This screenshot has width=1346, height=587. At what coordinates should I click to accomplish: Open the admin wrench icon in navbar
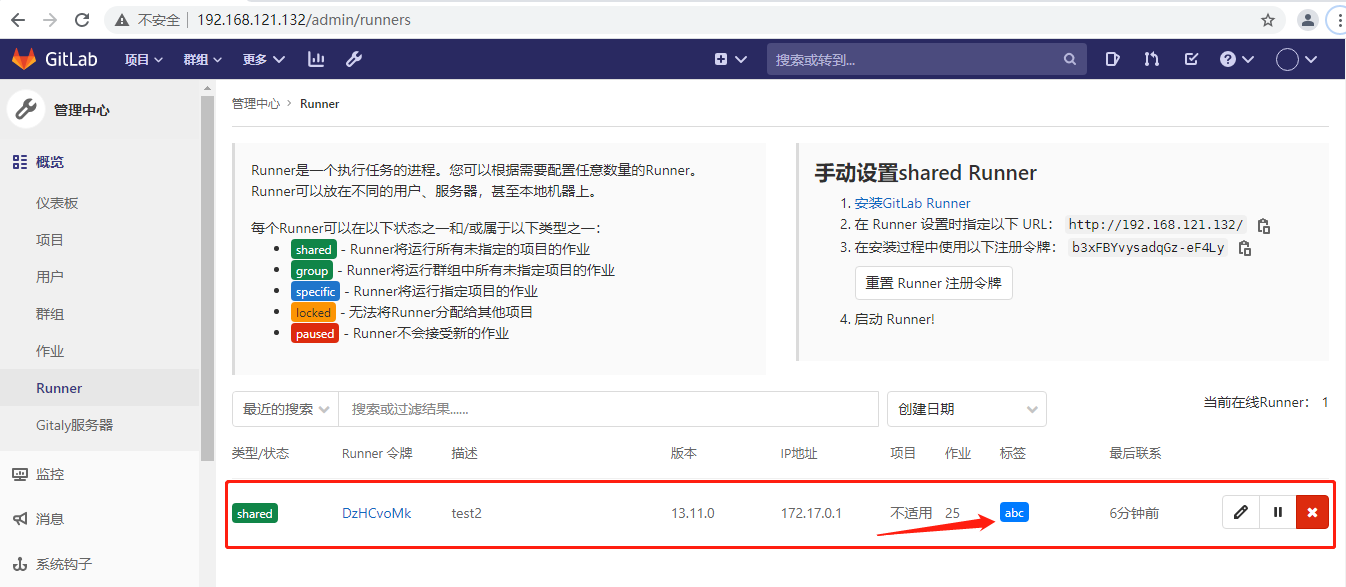pyautogui.click(x=353, y=59)
